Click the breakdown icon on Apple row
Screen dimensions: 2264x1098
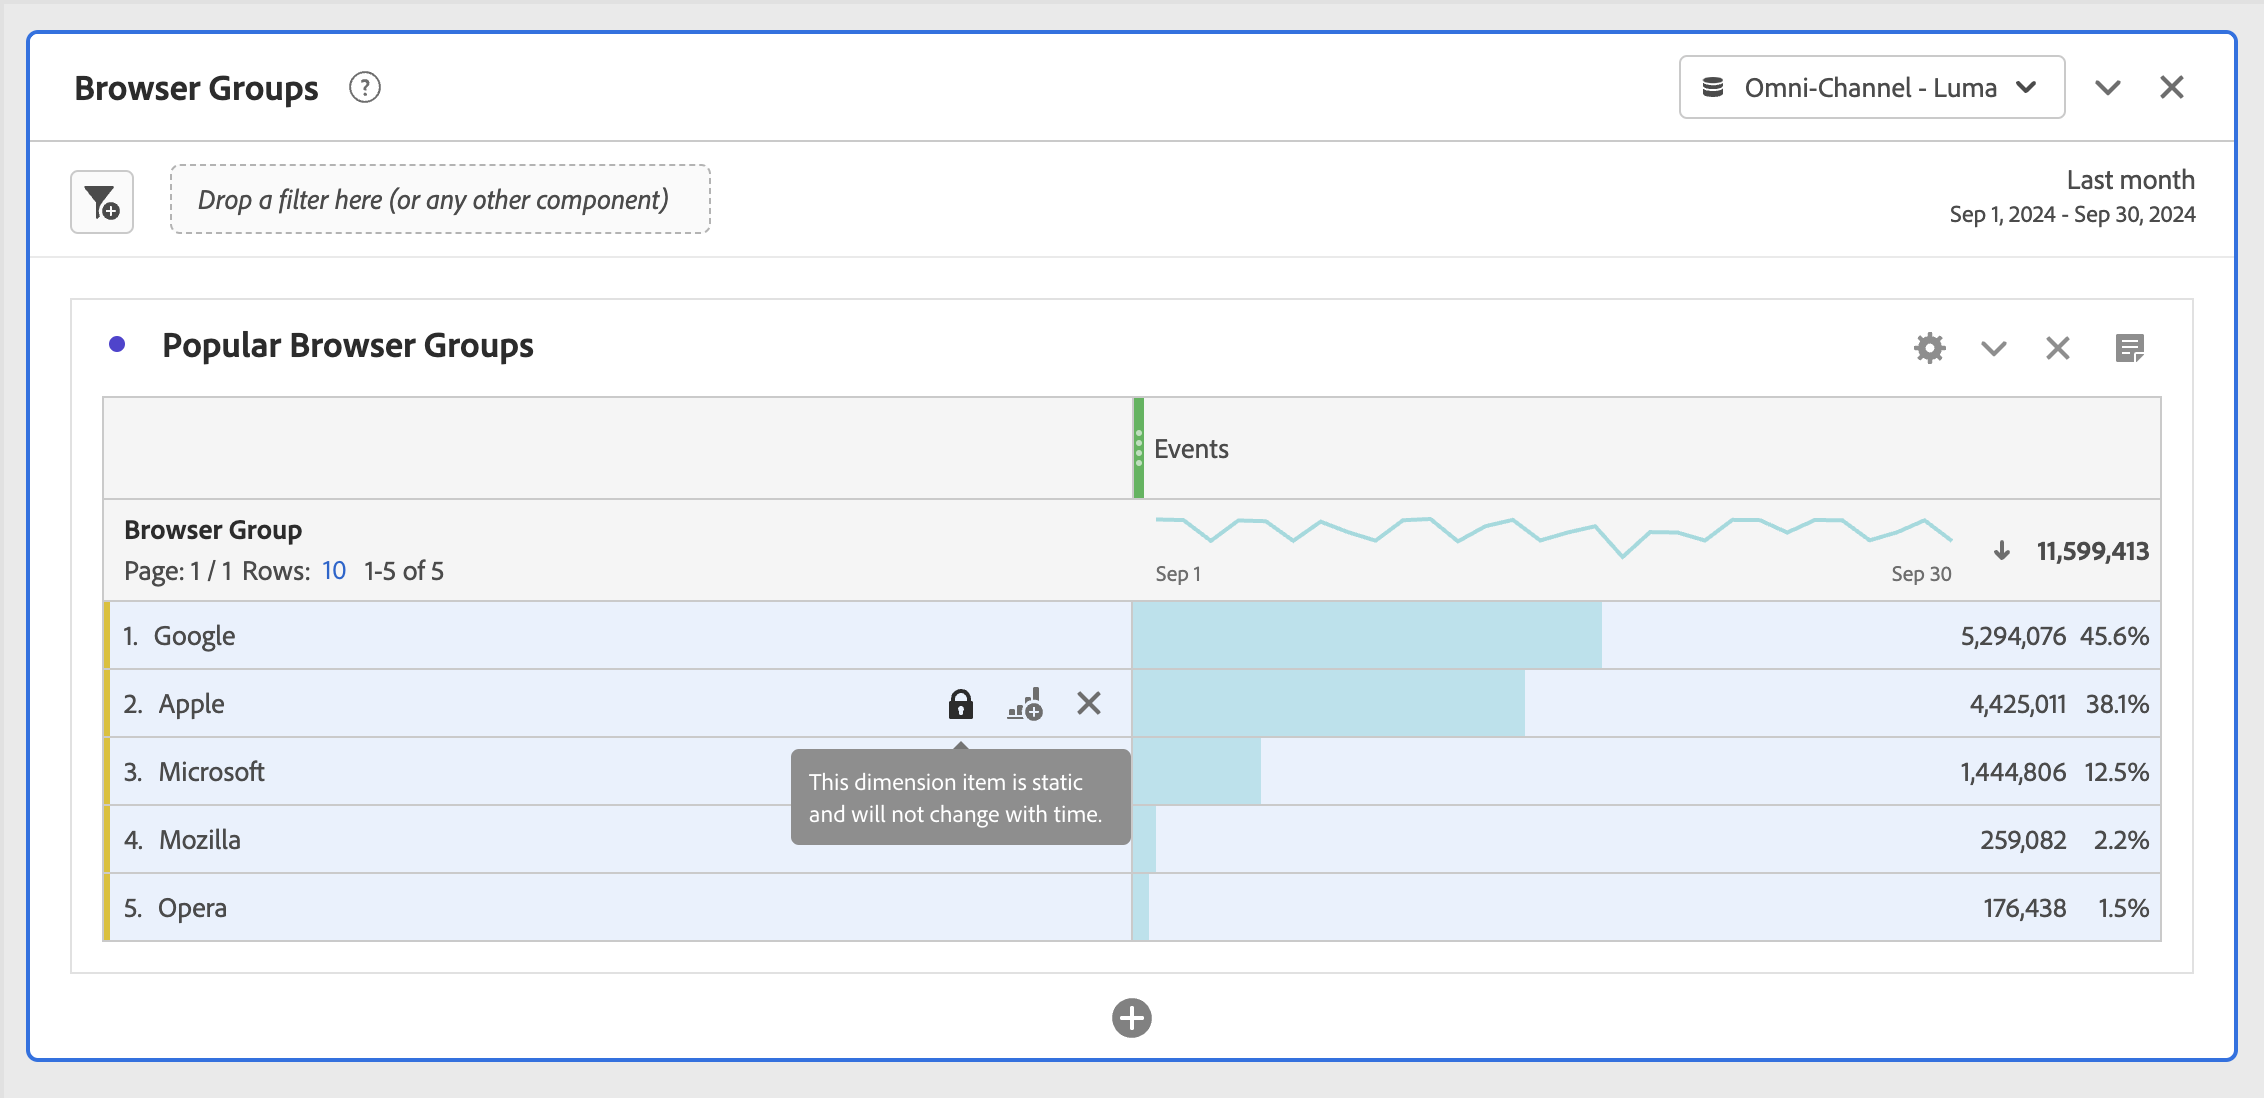tap(1025, 704)
